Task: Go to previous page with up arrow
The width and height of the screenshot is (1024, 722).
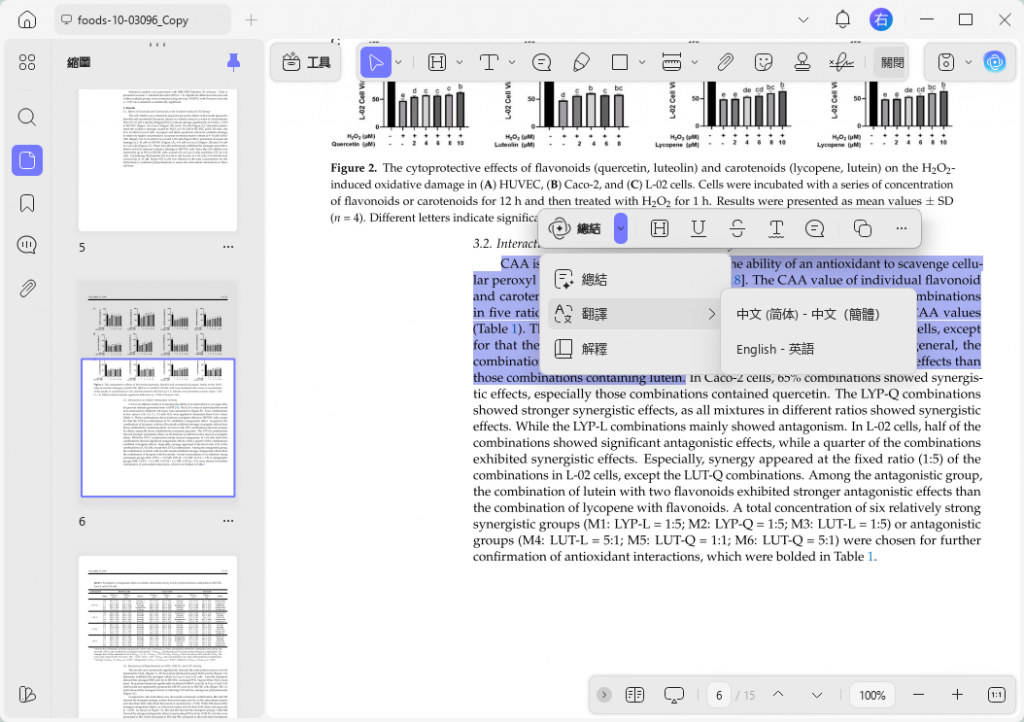Action: tap(778, 695)
